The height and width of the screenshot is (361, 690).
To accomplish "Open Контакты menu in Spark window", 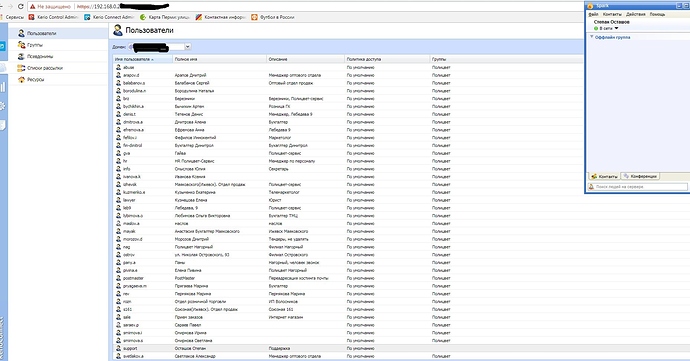I will click(612, 14).
